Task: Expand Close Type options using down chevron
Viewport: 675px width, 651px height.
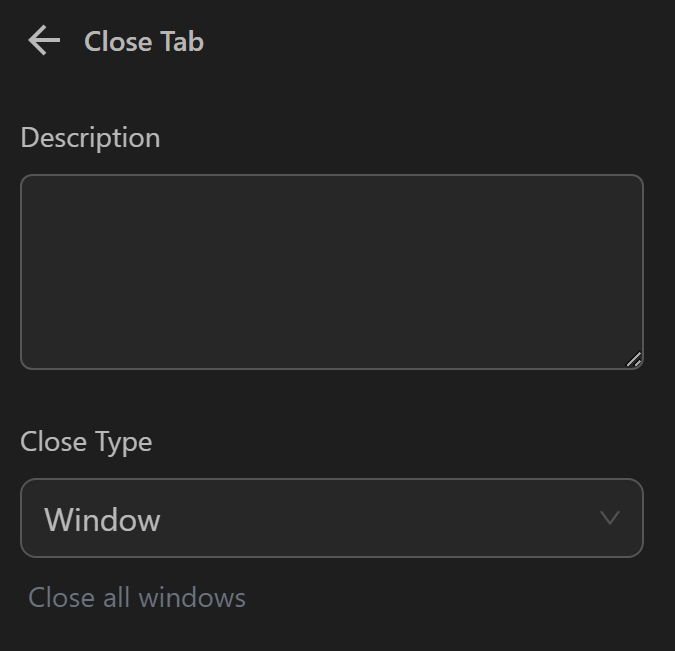Action: (x=609, y=518)
